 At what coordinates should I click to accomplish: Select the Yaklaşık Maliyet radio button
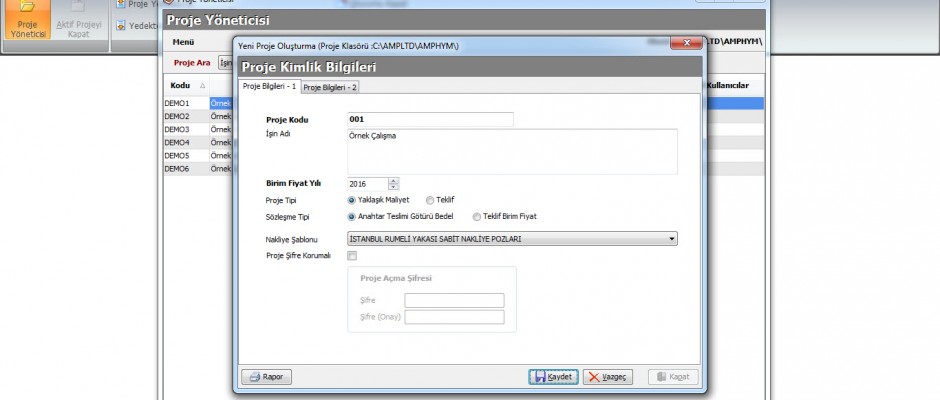pos(352,200)
